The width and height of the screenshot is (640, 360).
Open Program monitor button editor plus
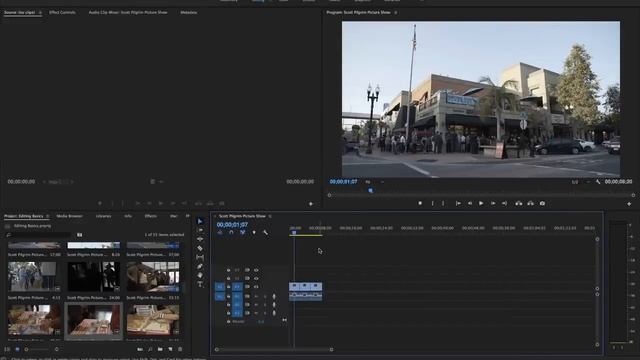629,204
